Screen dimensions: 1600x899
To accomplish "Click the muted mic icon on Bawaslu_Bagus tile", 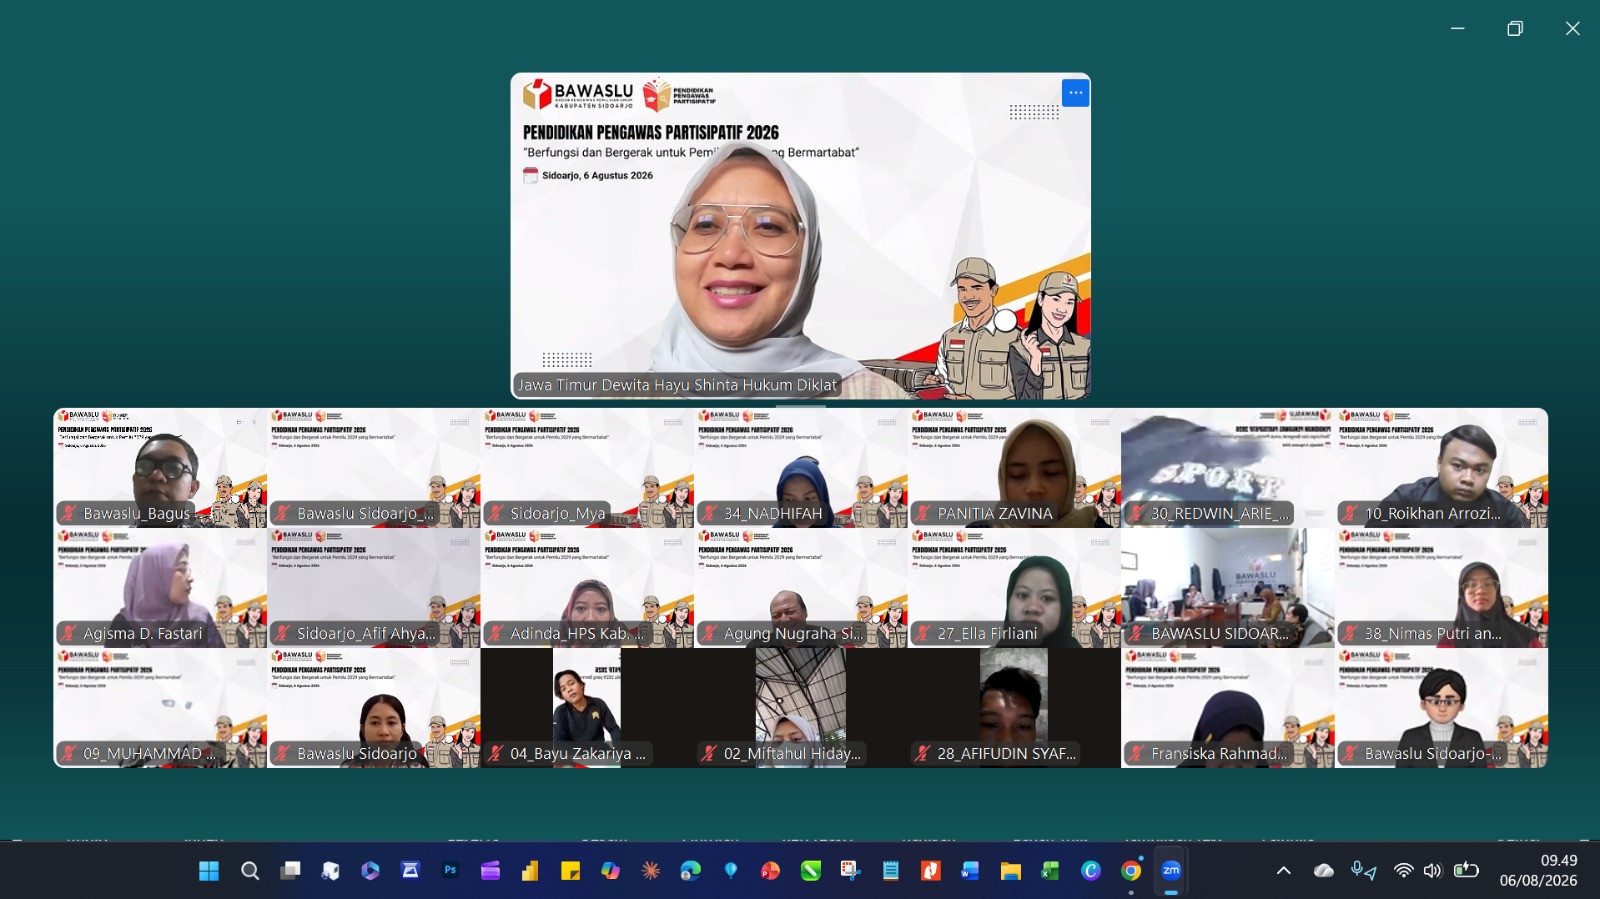I will (x=69, y=513).
